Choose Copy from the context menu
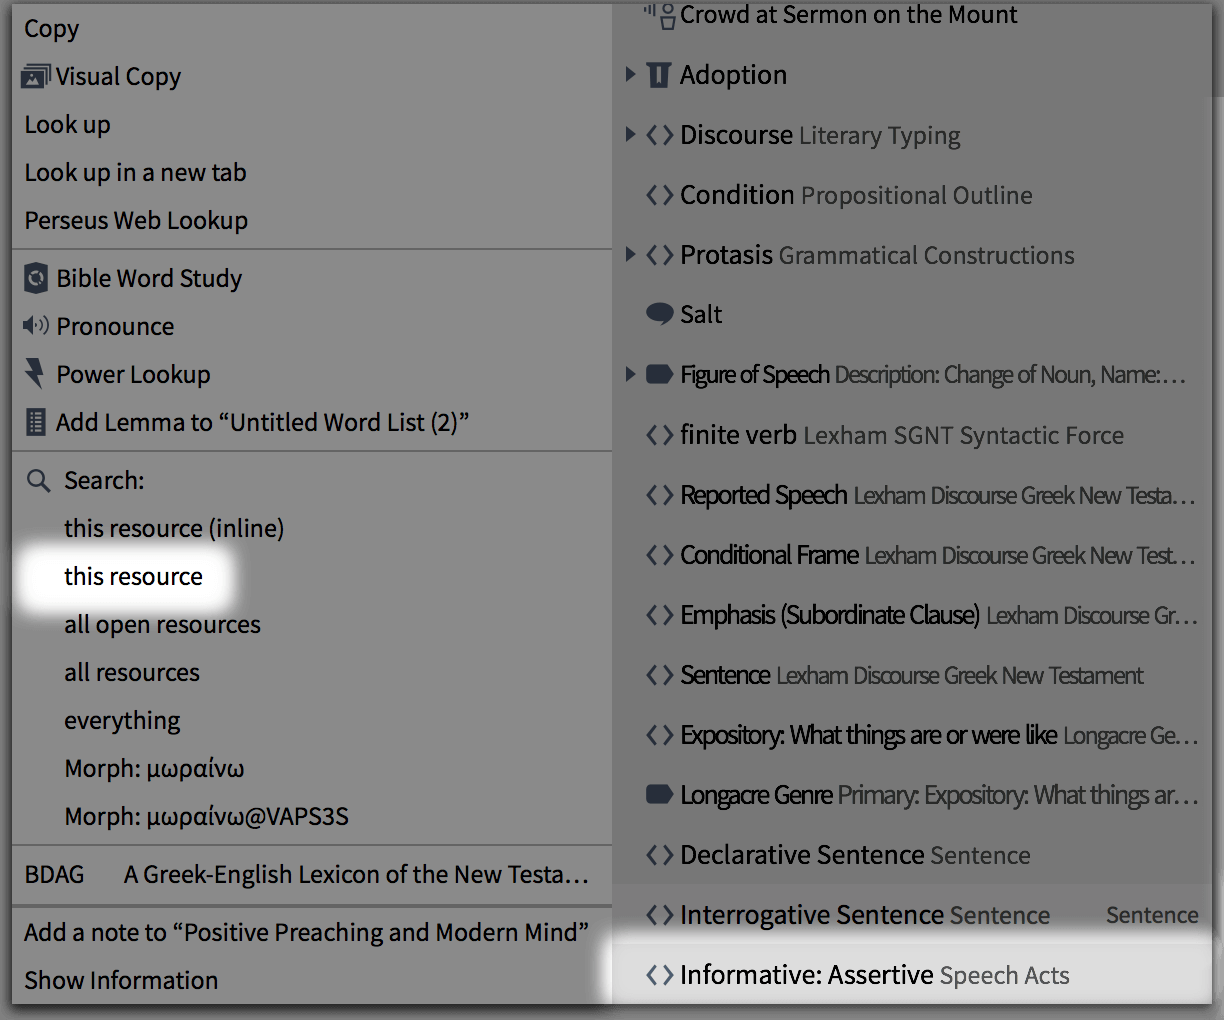The image size is (1224, 1020). 52,29
